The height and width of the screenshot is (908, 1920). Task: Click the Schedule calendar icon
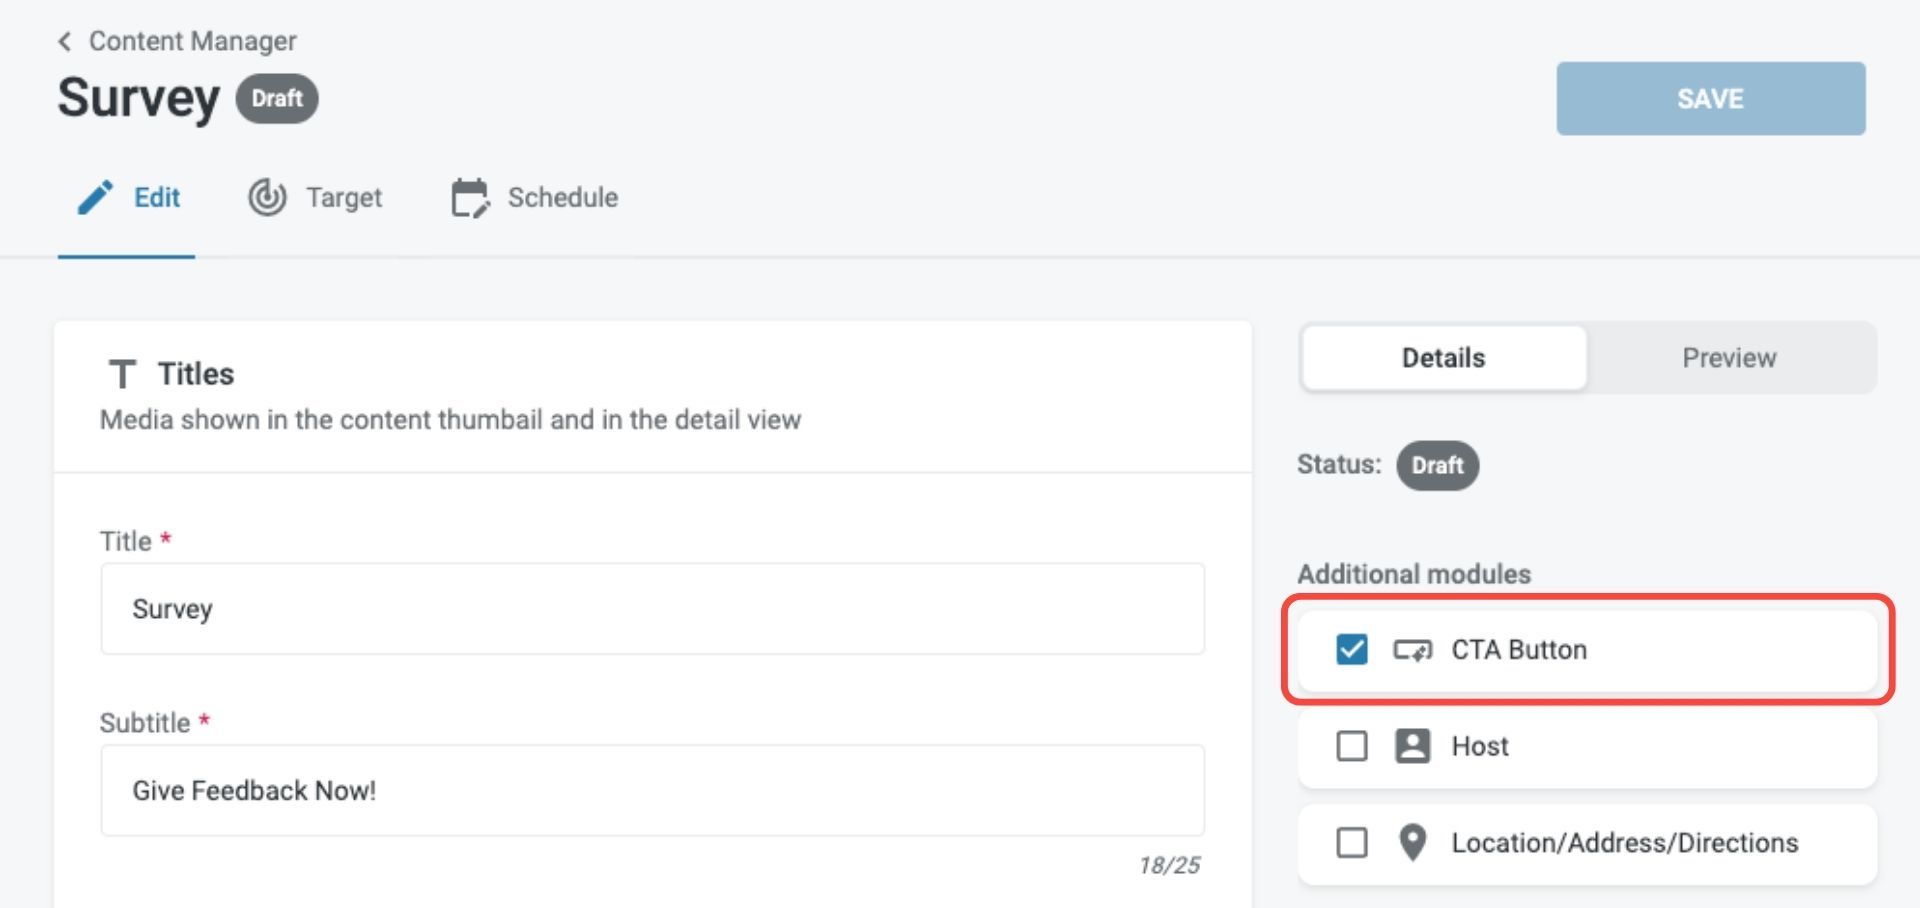(x=470, y=198)
